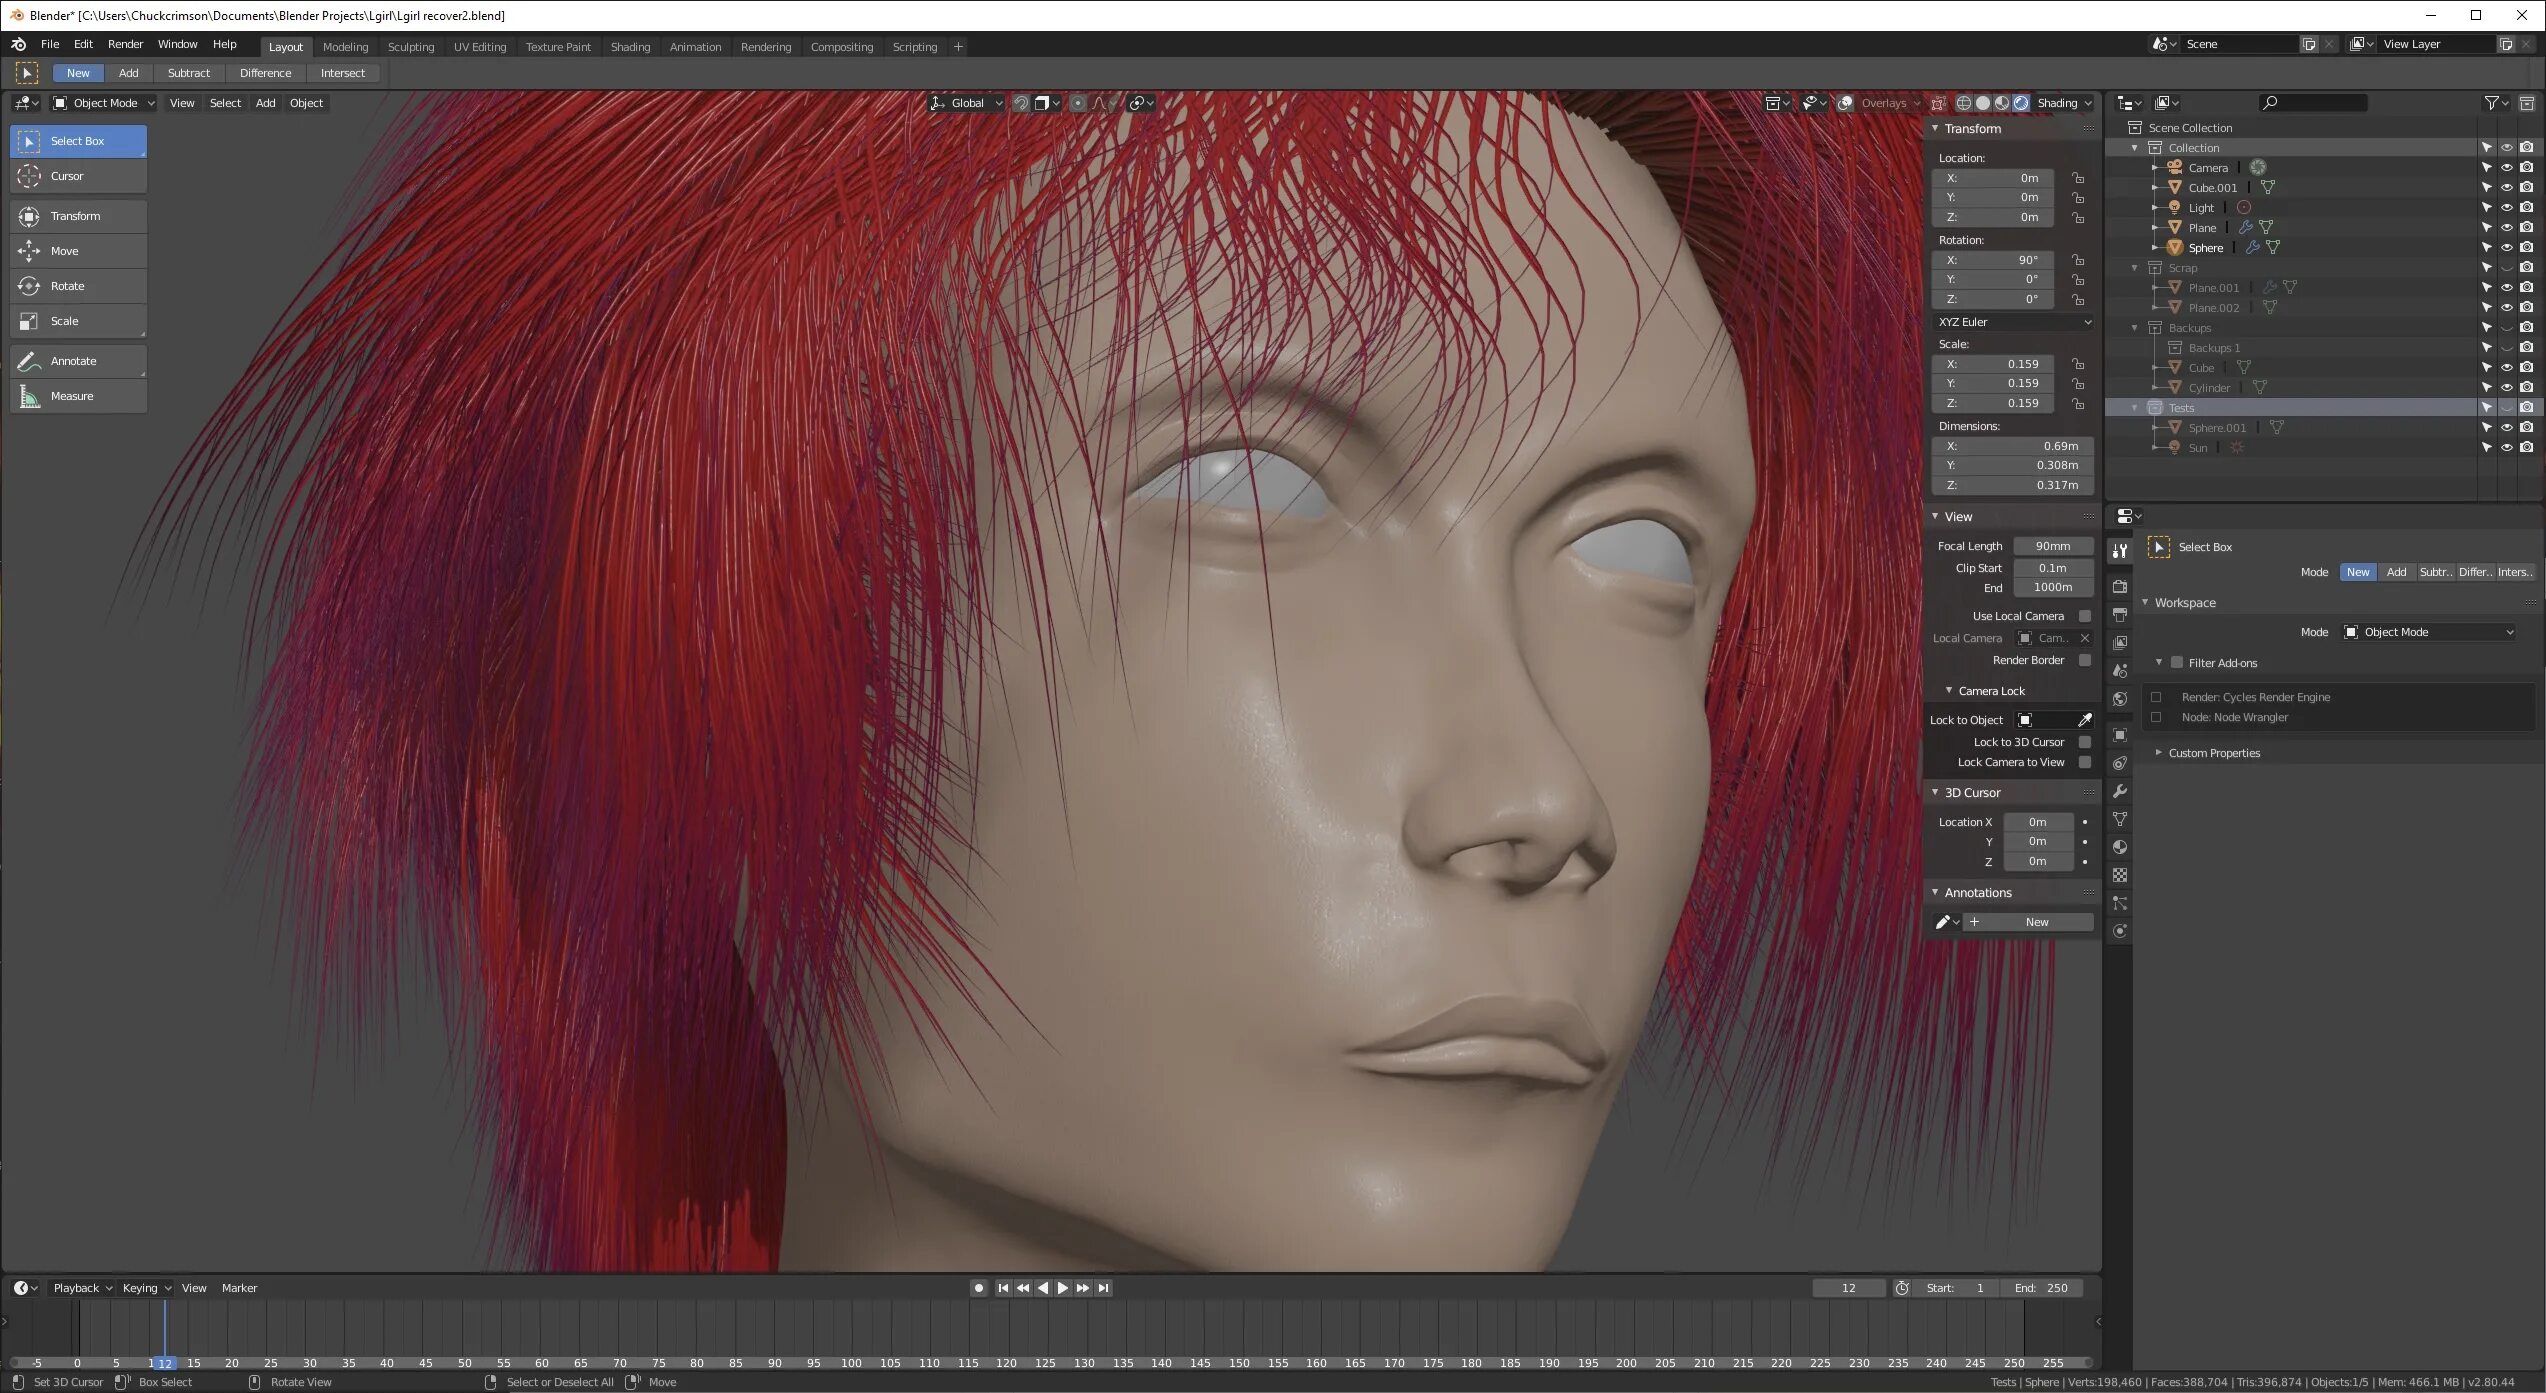Select the Cursor tool

(78, 176)
